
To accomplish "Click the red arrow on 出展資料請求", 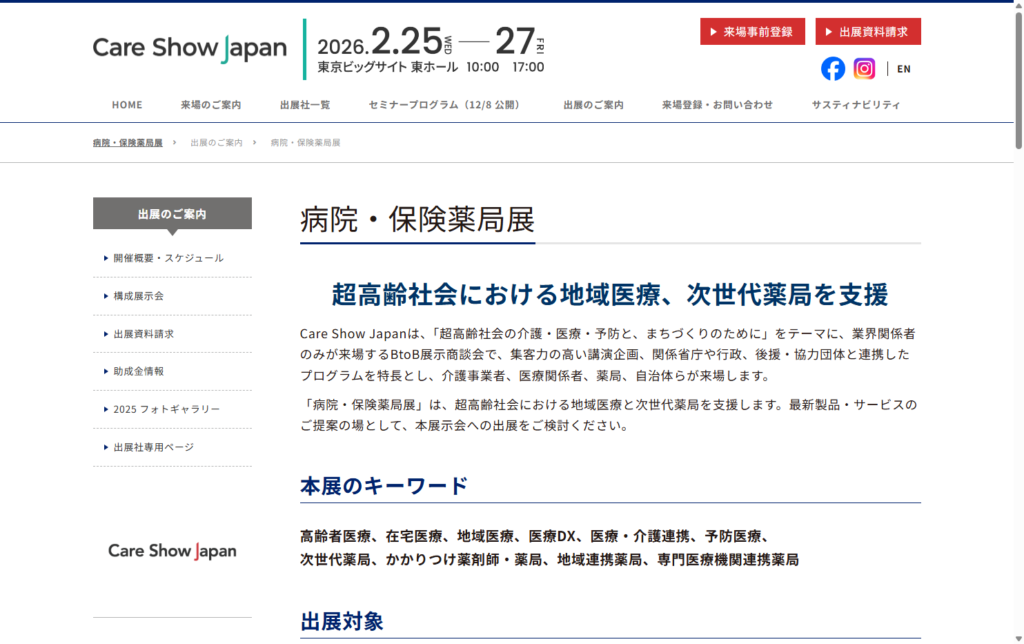I will [831, 31].
